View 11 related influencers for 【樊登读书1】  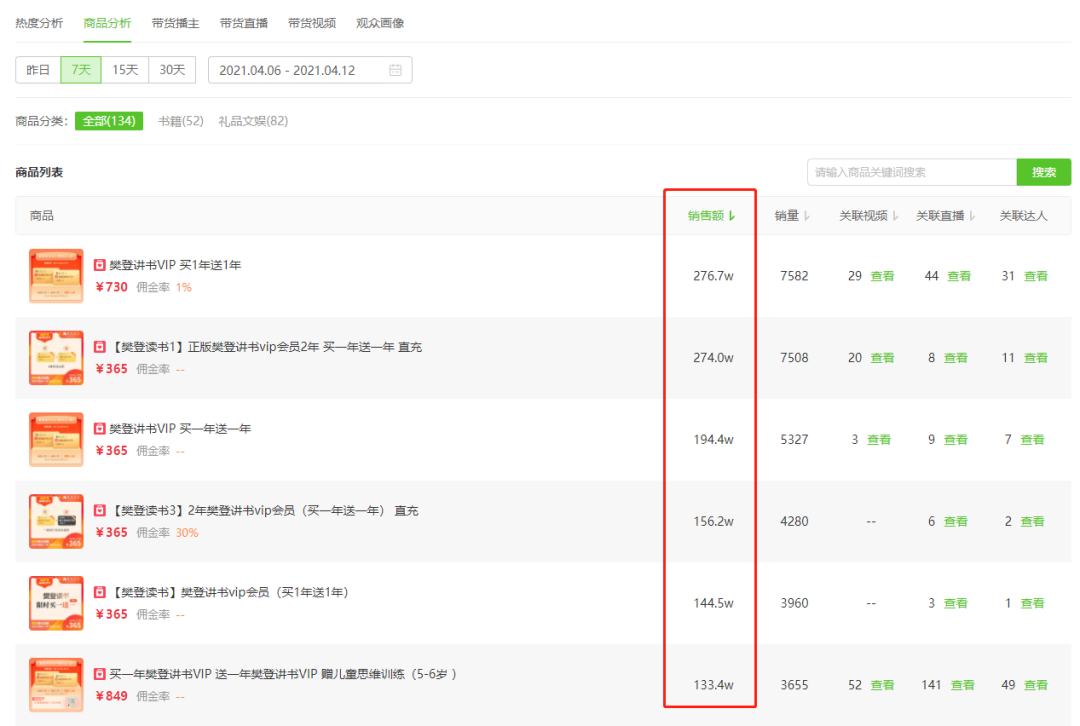[1035, 358]
